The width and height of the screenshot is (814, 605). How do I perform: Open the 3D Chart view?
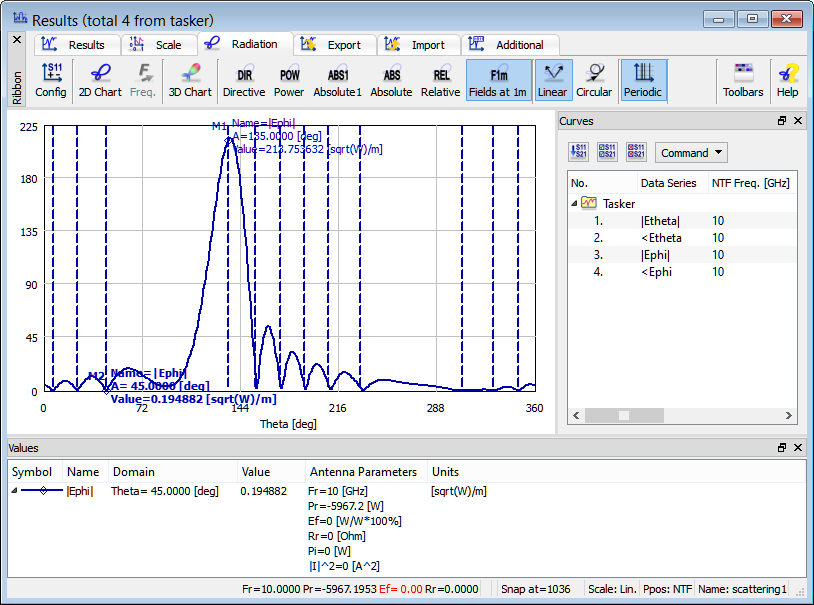click(189, 80)
